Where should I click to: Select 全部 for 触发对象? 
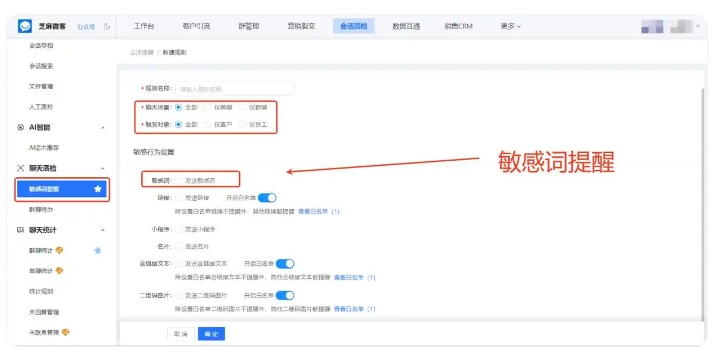pyautogui.click(x=178, y=124)
